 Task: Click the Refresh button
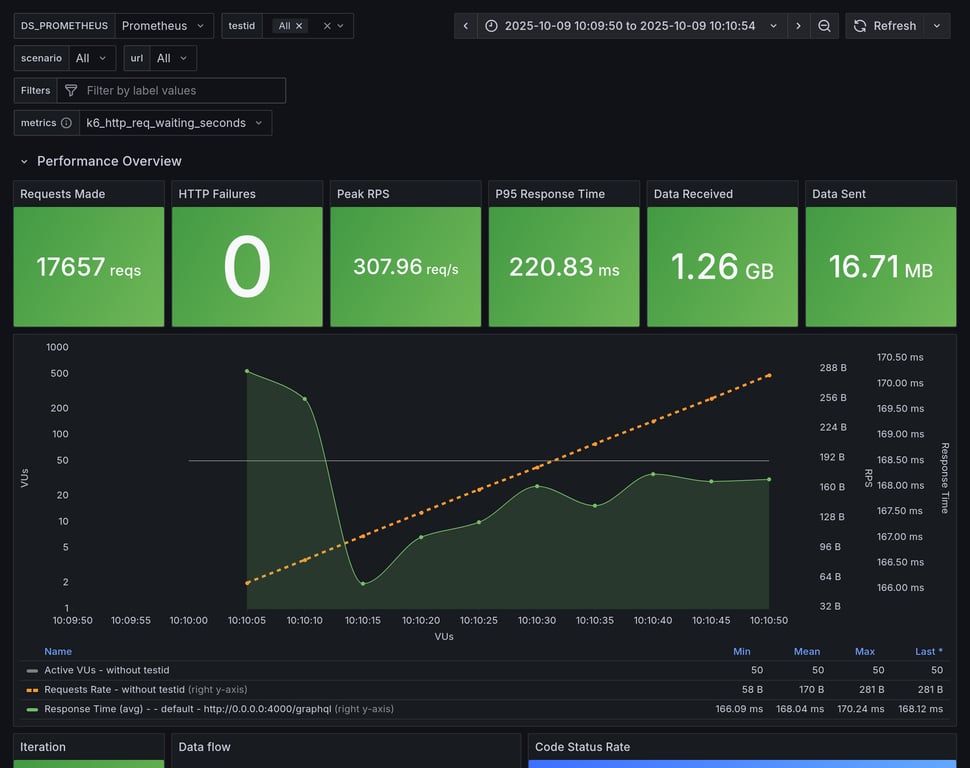tap(884, 26)
